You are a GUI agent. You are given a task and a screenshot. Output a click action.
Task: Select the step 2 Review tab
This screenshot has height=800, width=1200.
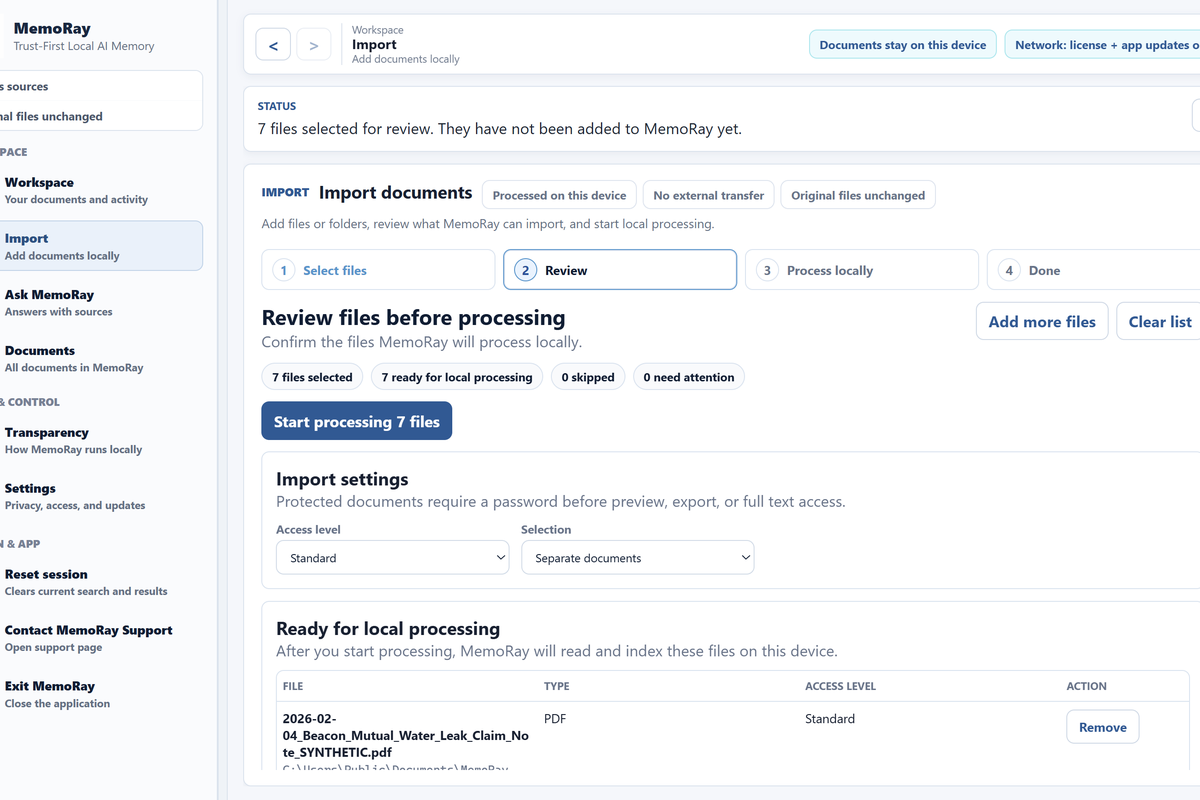(x=620, y=270)
